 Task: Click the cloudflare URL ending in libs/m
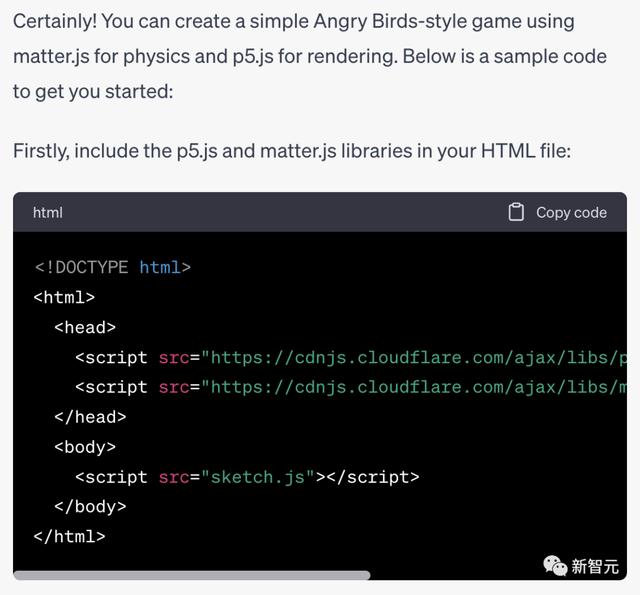[415, 387]
